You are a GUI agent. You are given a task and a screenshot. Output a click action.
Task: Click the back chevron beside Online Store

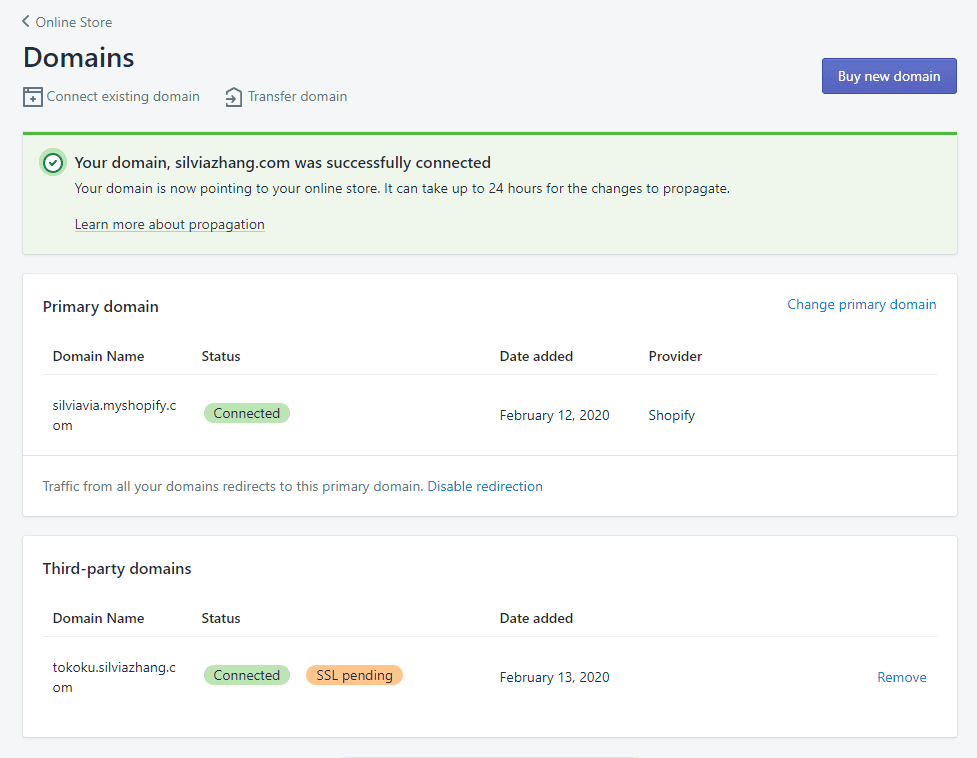(x=26, y=22)
